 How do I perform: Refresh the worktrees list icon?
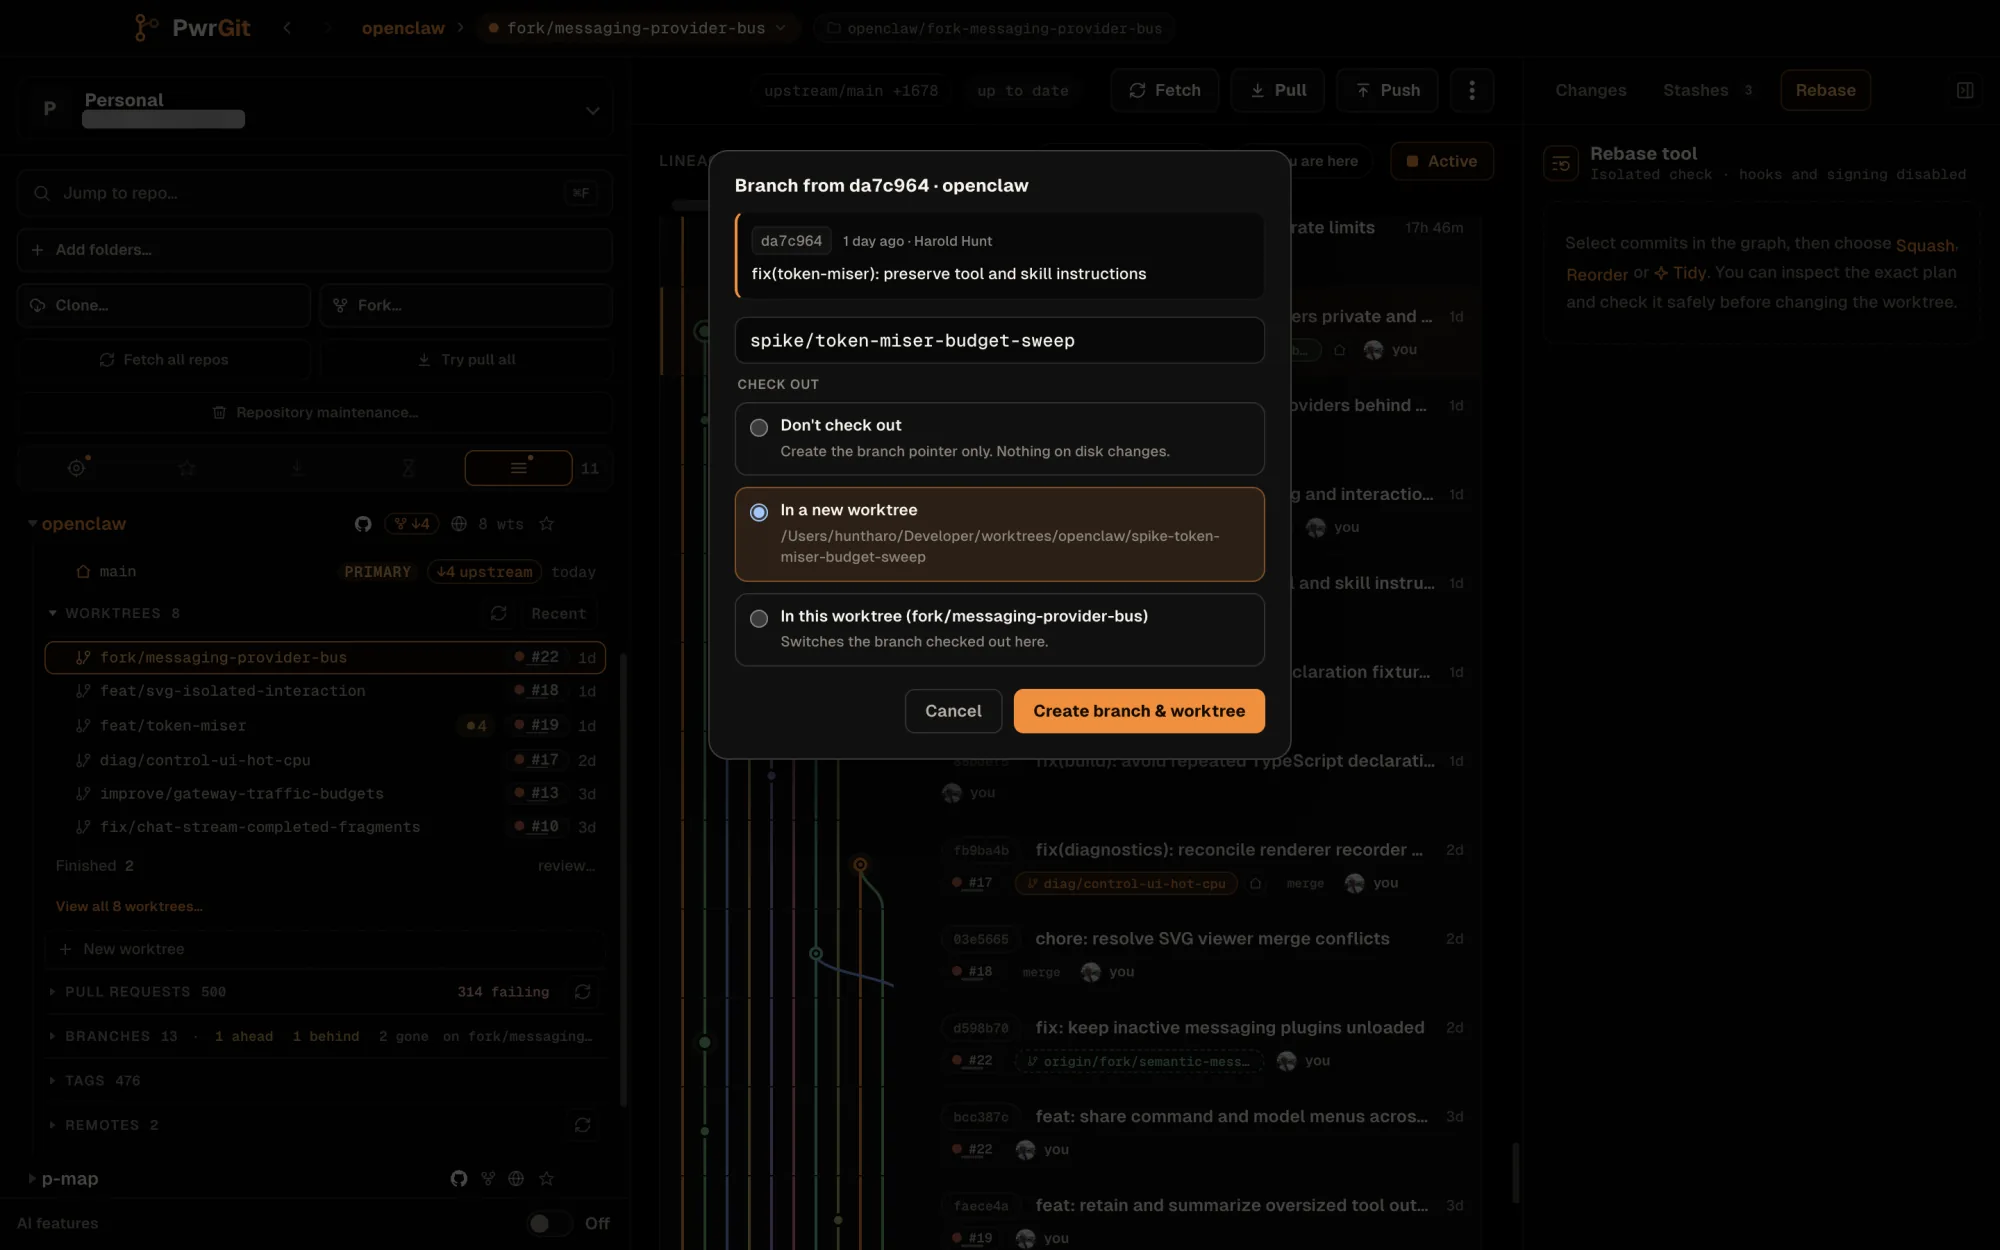[498, 613]
